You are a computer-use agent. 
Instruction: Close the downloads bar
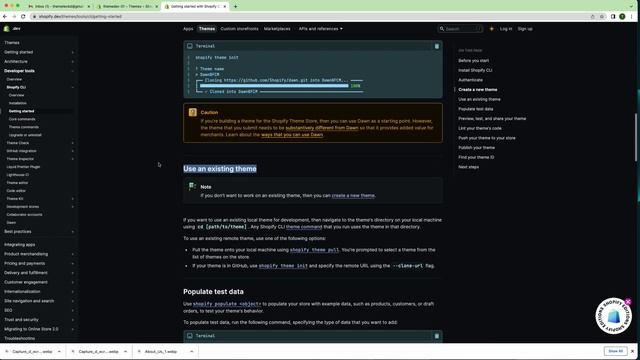point(633,351)
